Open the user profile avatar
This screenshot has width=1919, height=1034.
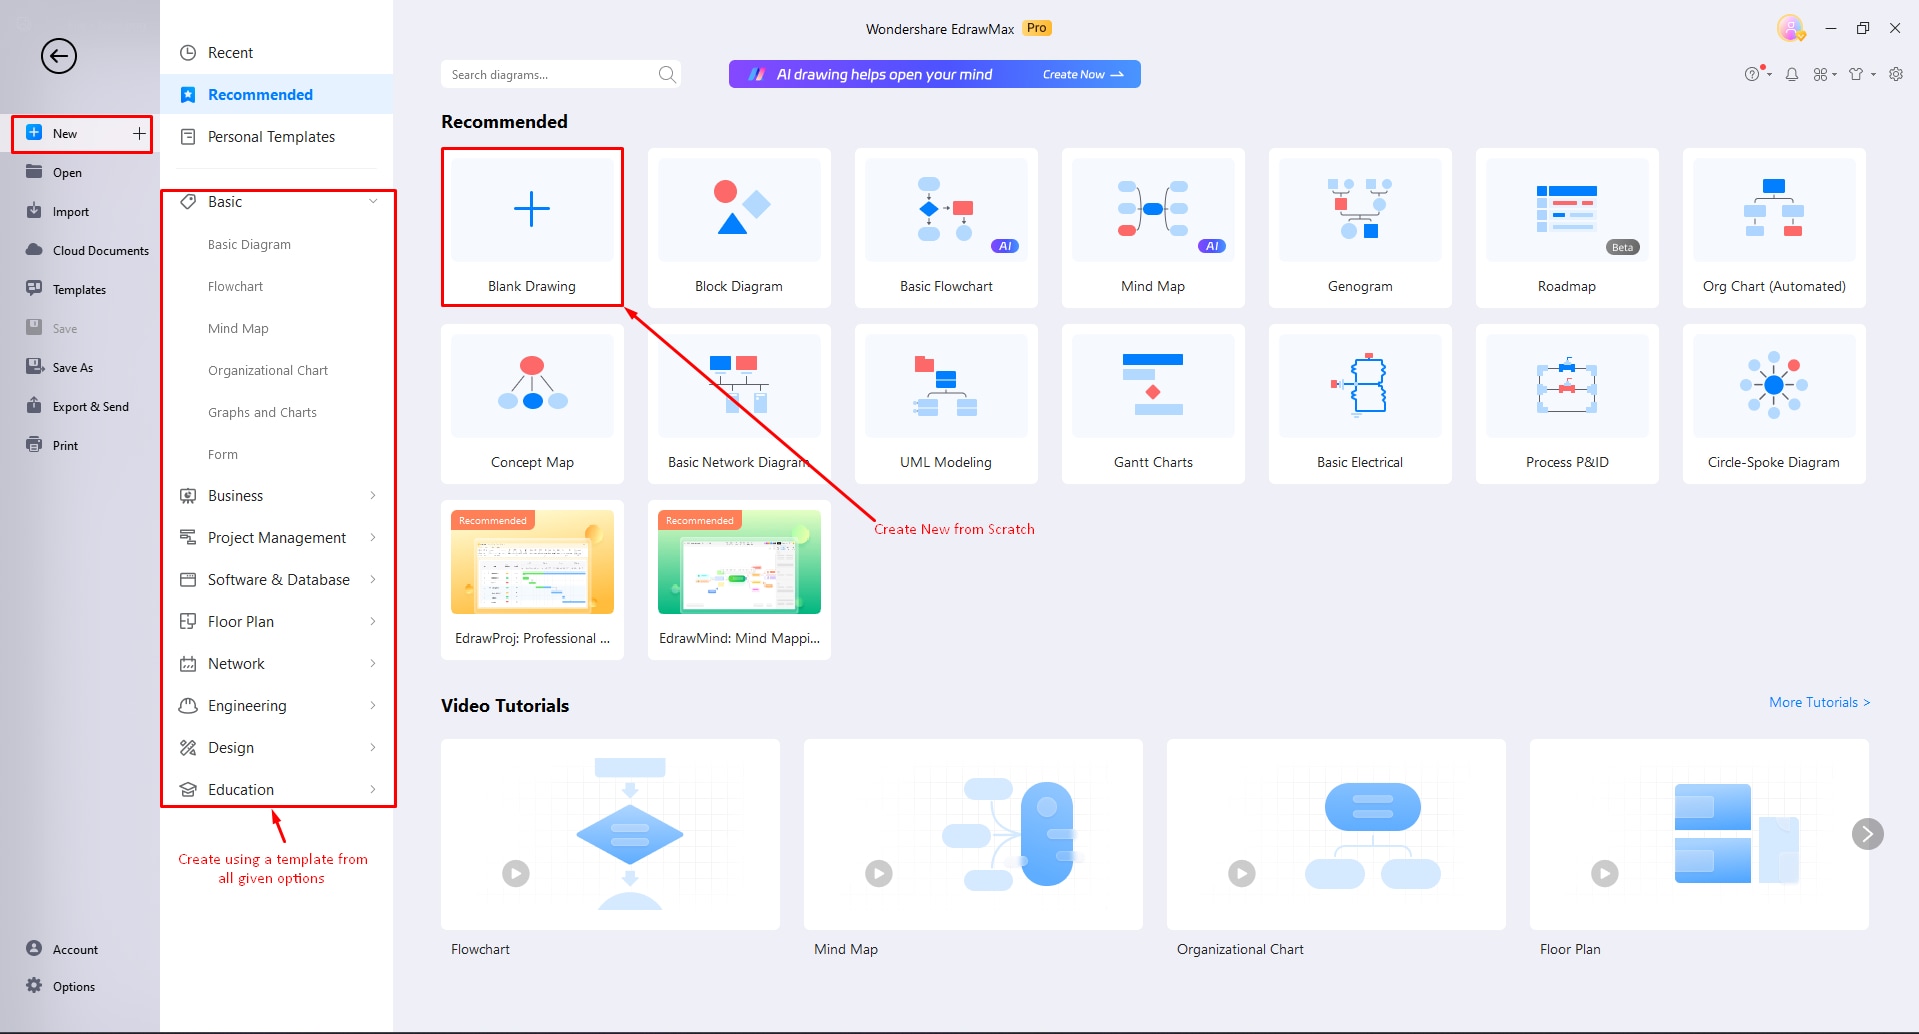click(1790, 28)
